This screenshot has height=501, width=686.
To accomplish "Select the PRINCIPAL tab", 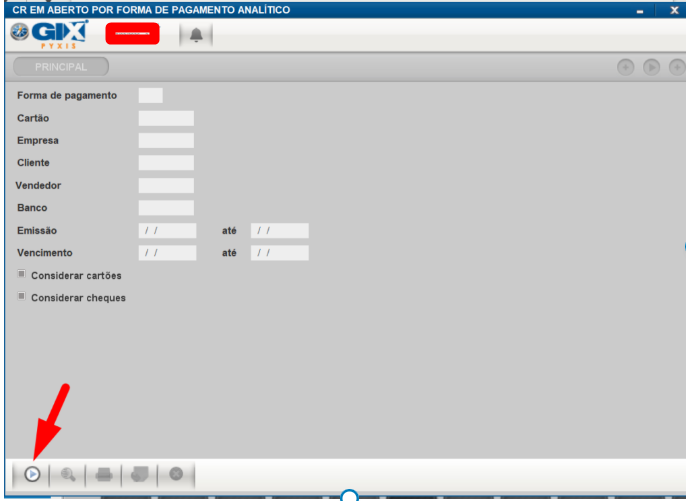I will tap(61, 67).
